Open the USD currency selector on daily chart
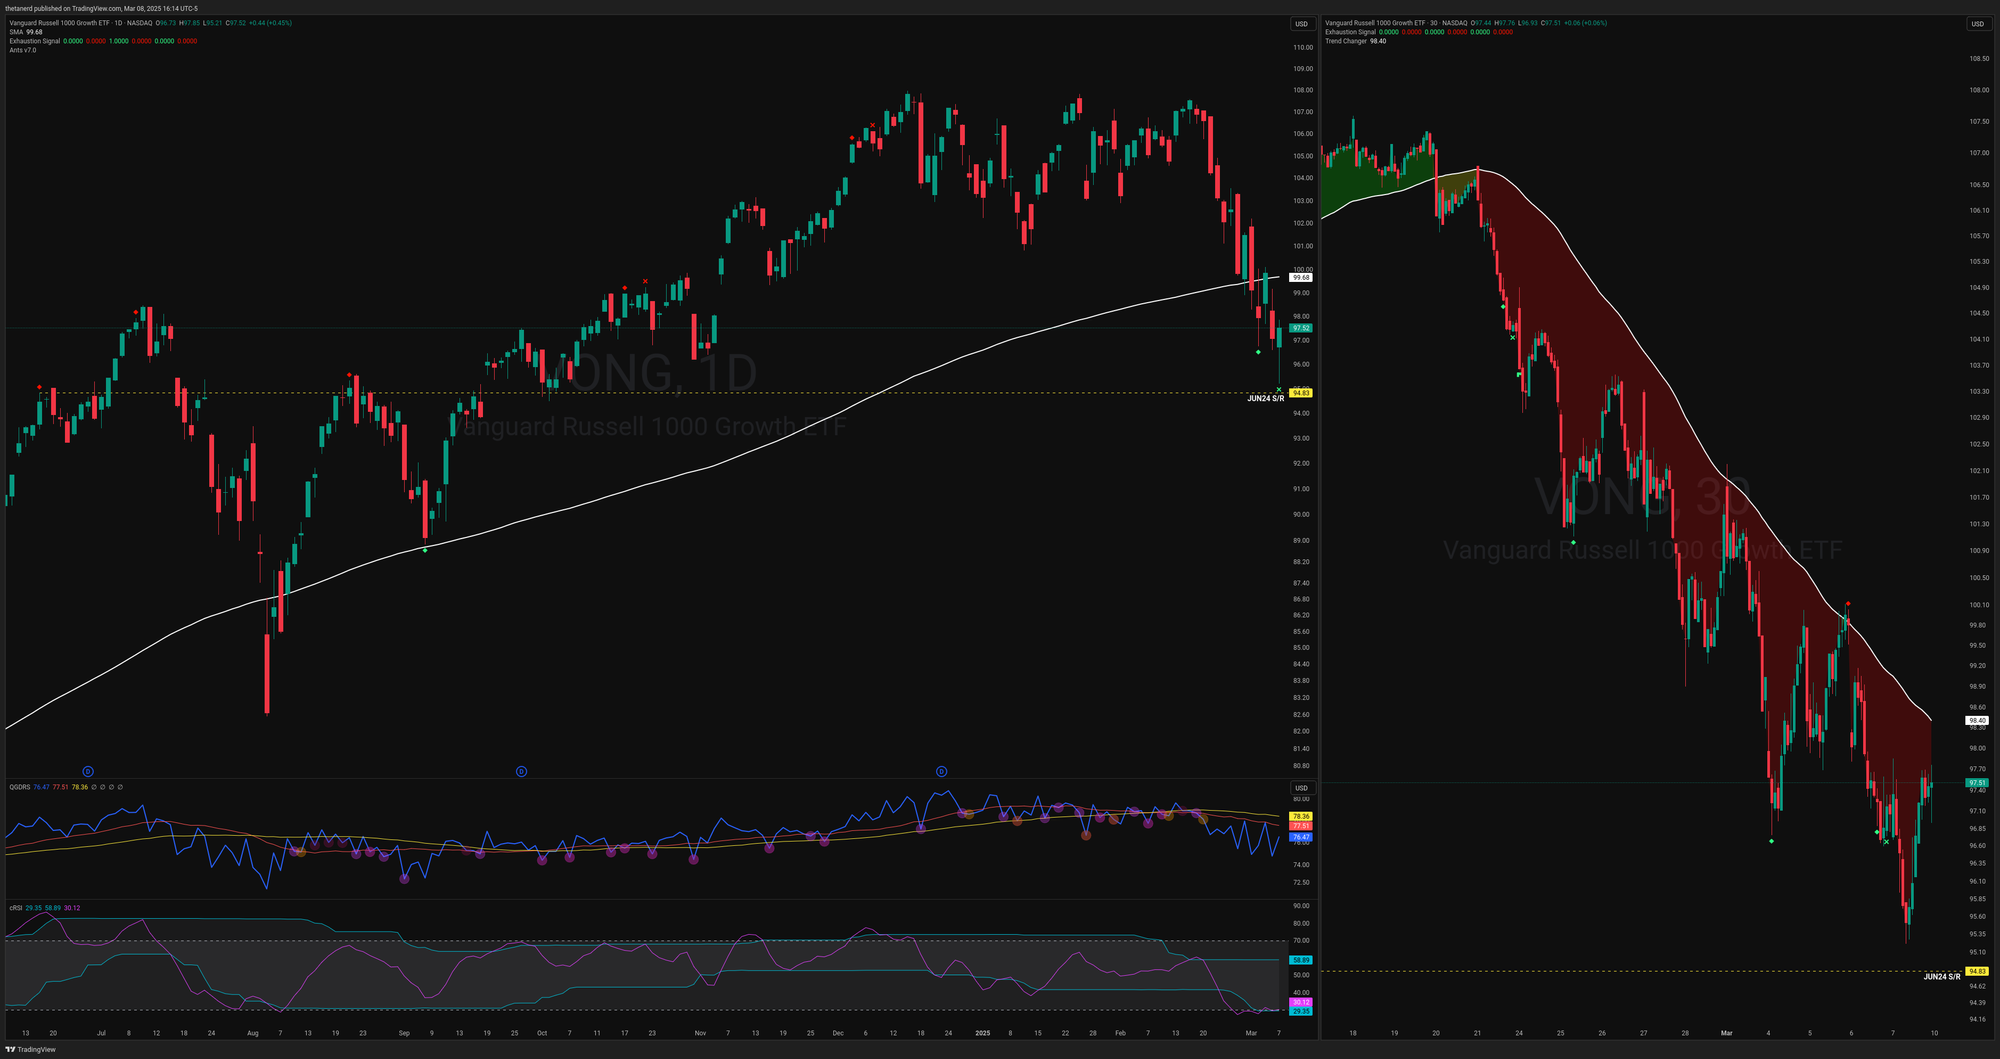2000x1059 pixels. pos(1301,24)
